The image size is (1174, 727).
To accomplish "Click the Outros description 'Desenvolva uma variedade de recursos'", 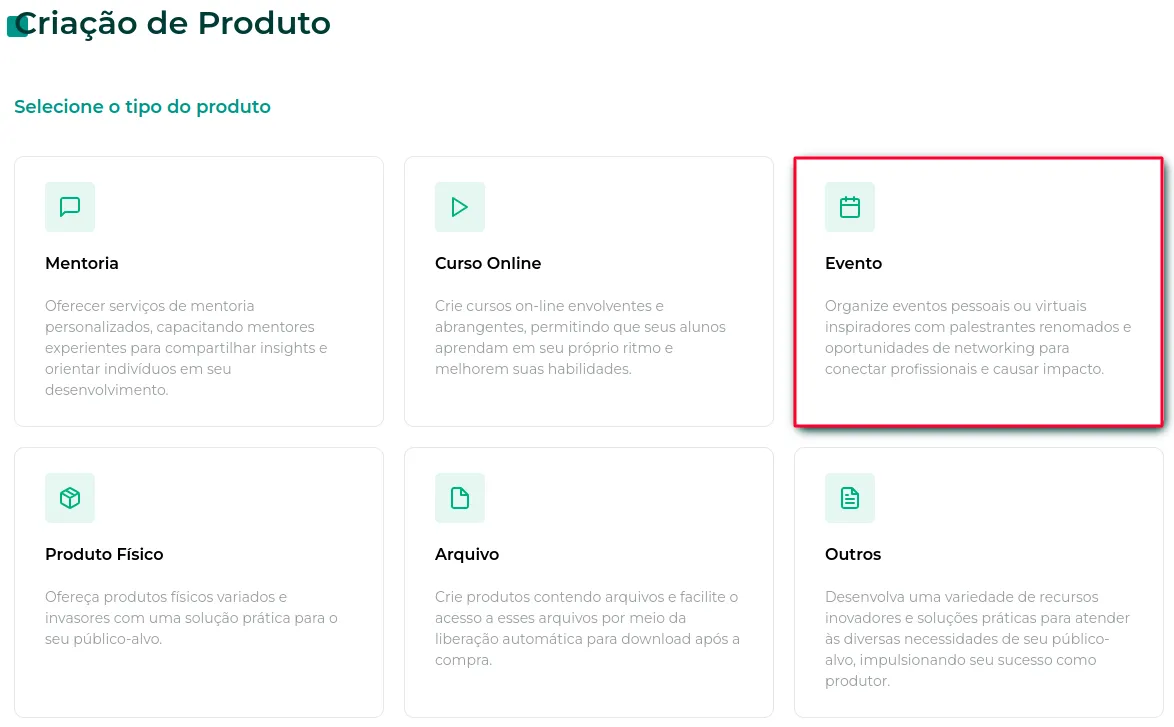I will tap(977, 639).
